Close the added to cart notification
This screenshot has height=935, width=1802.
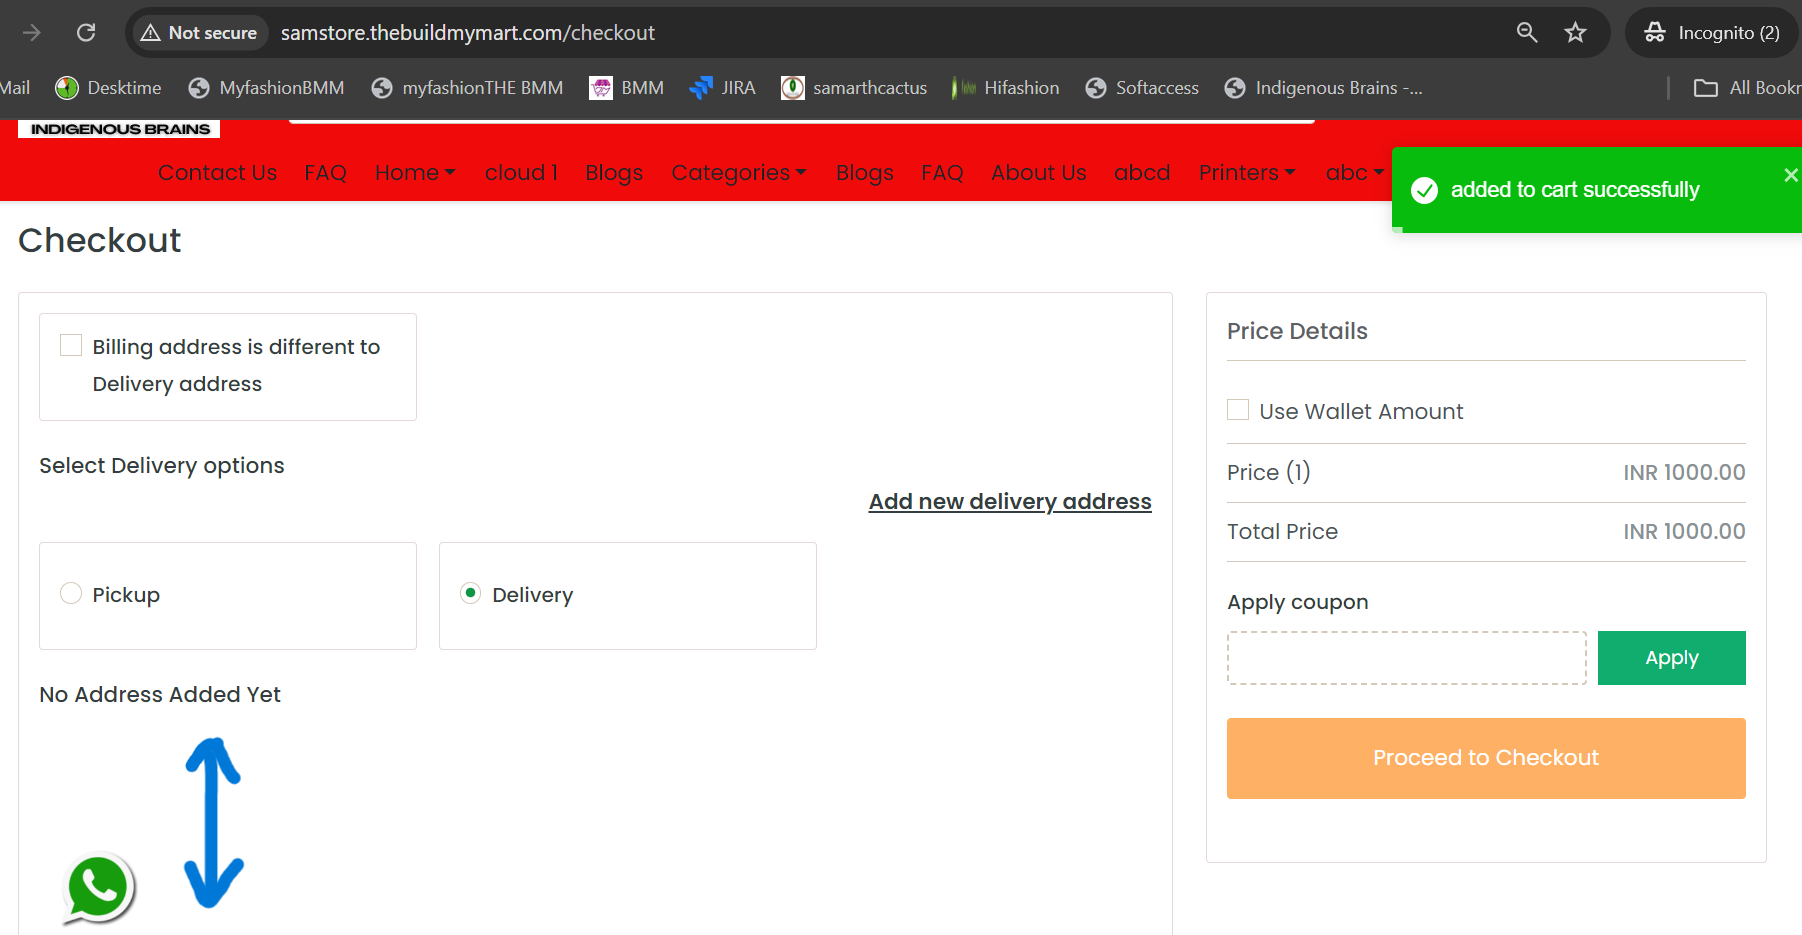tap(1790, 175)
